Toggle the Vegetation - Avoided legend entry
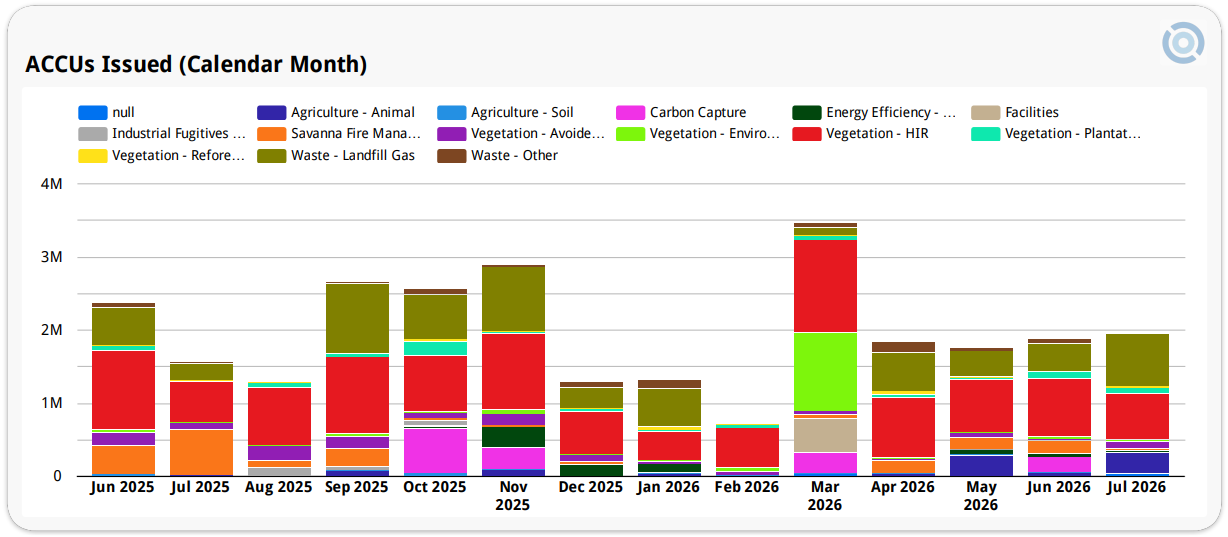1228x537 pixels. [x=521, y=133]
